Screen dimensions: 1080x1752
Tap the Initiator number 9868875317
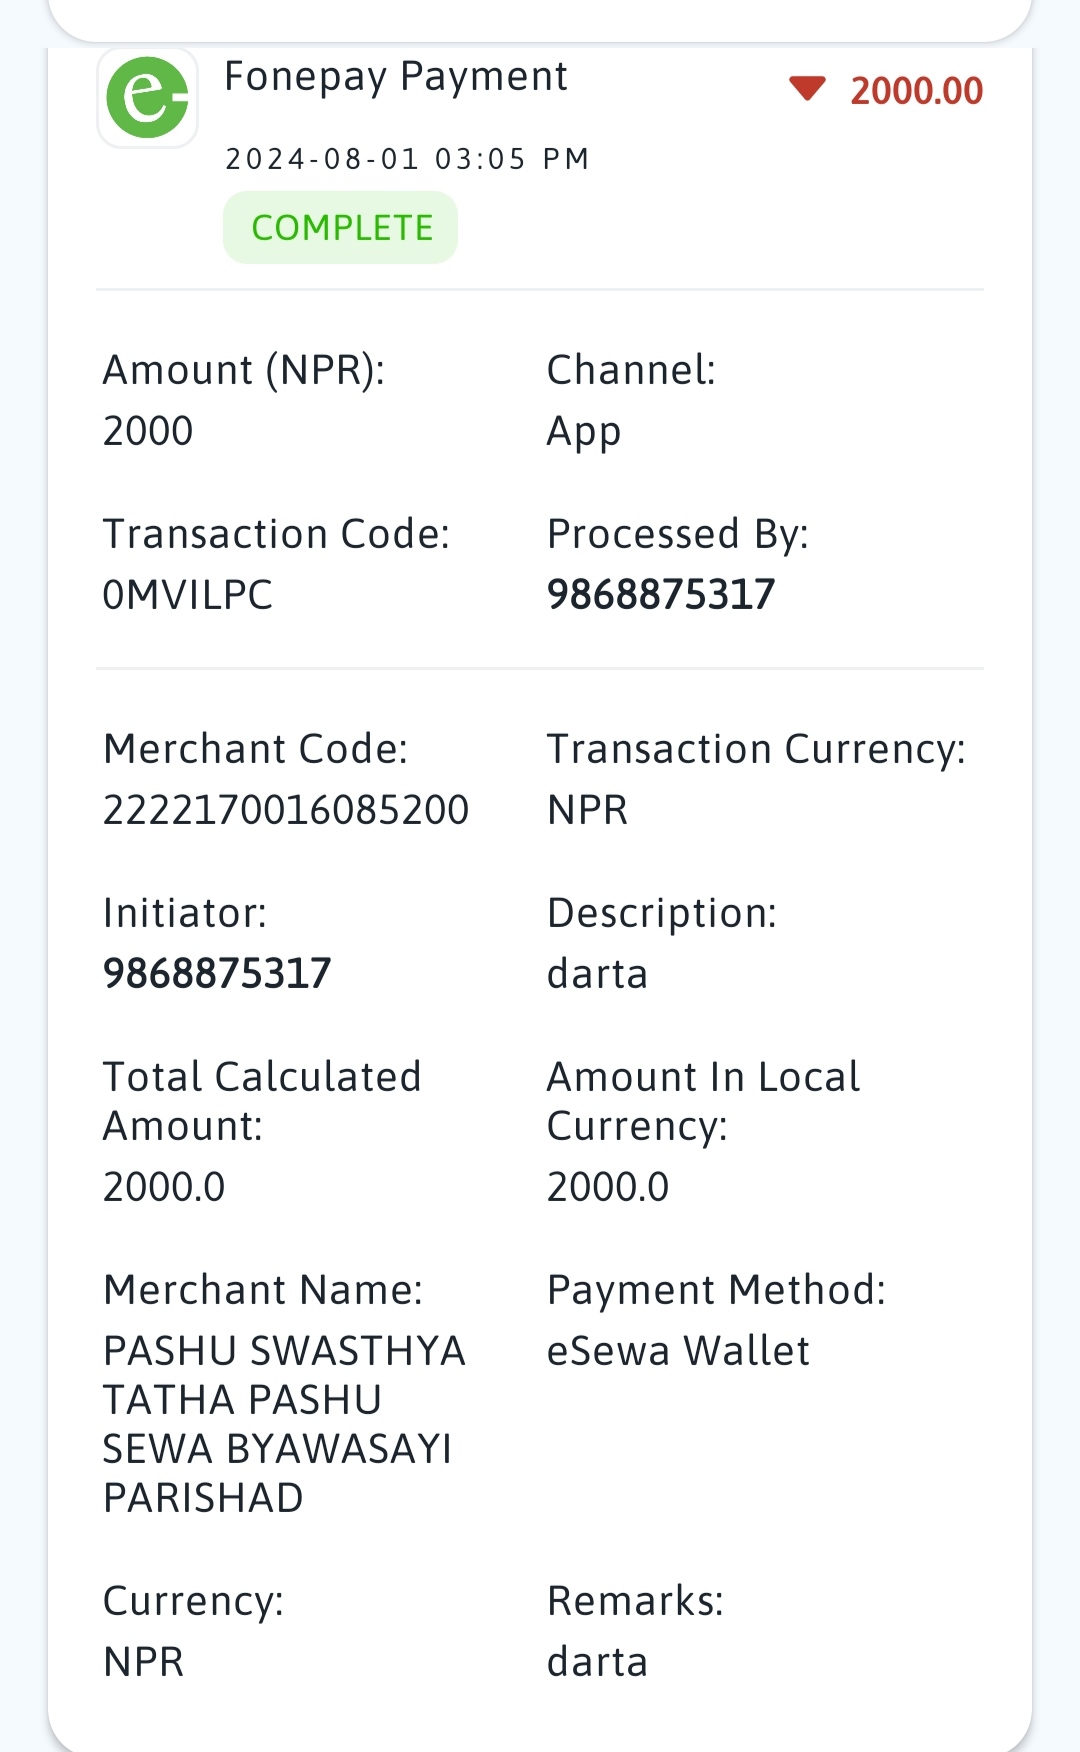pyautogui.click(x=217, y=974)
